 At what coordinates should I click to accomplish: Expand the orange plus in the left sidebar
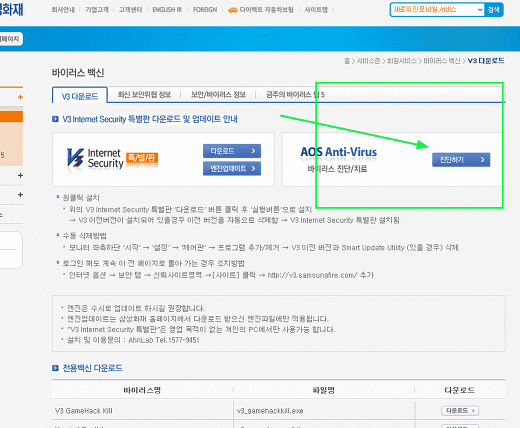pos(20,97)
